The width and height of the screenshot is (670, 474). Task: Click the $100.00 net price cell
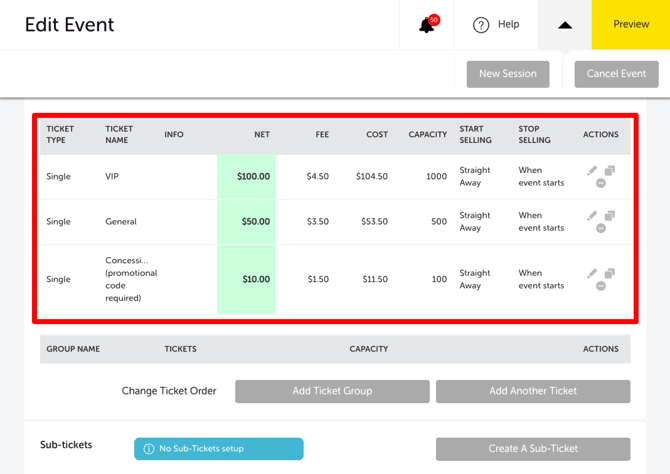pyautogui.click(x=247, y=177)
